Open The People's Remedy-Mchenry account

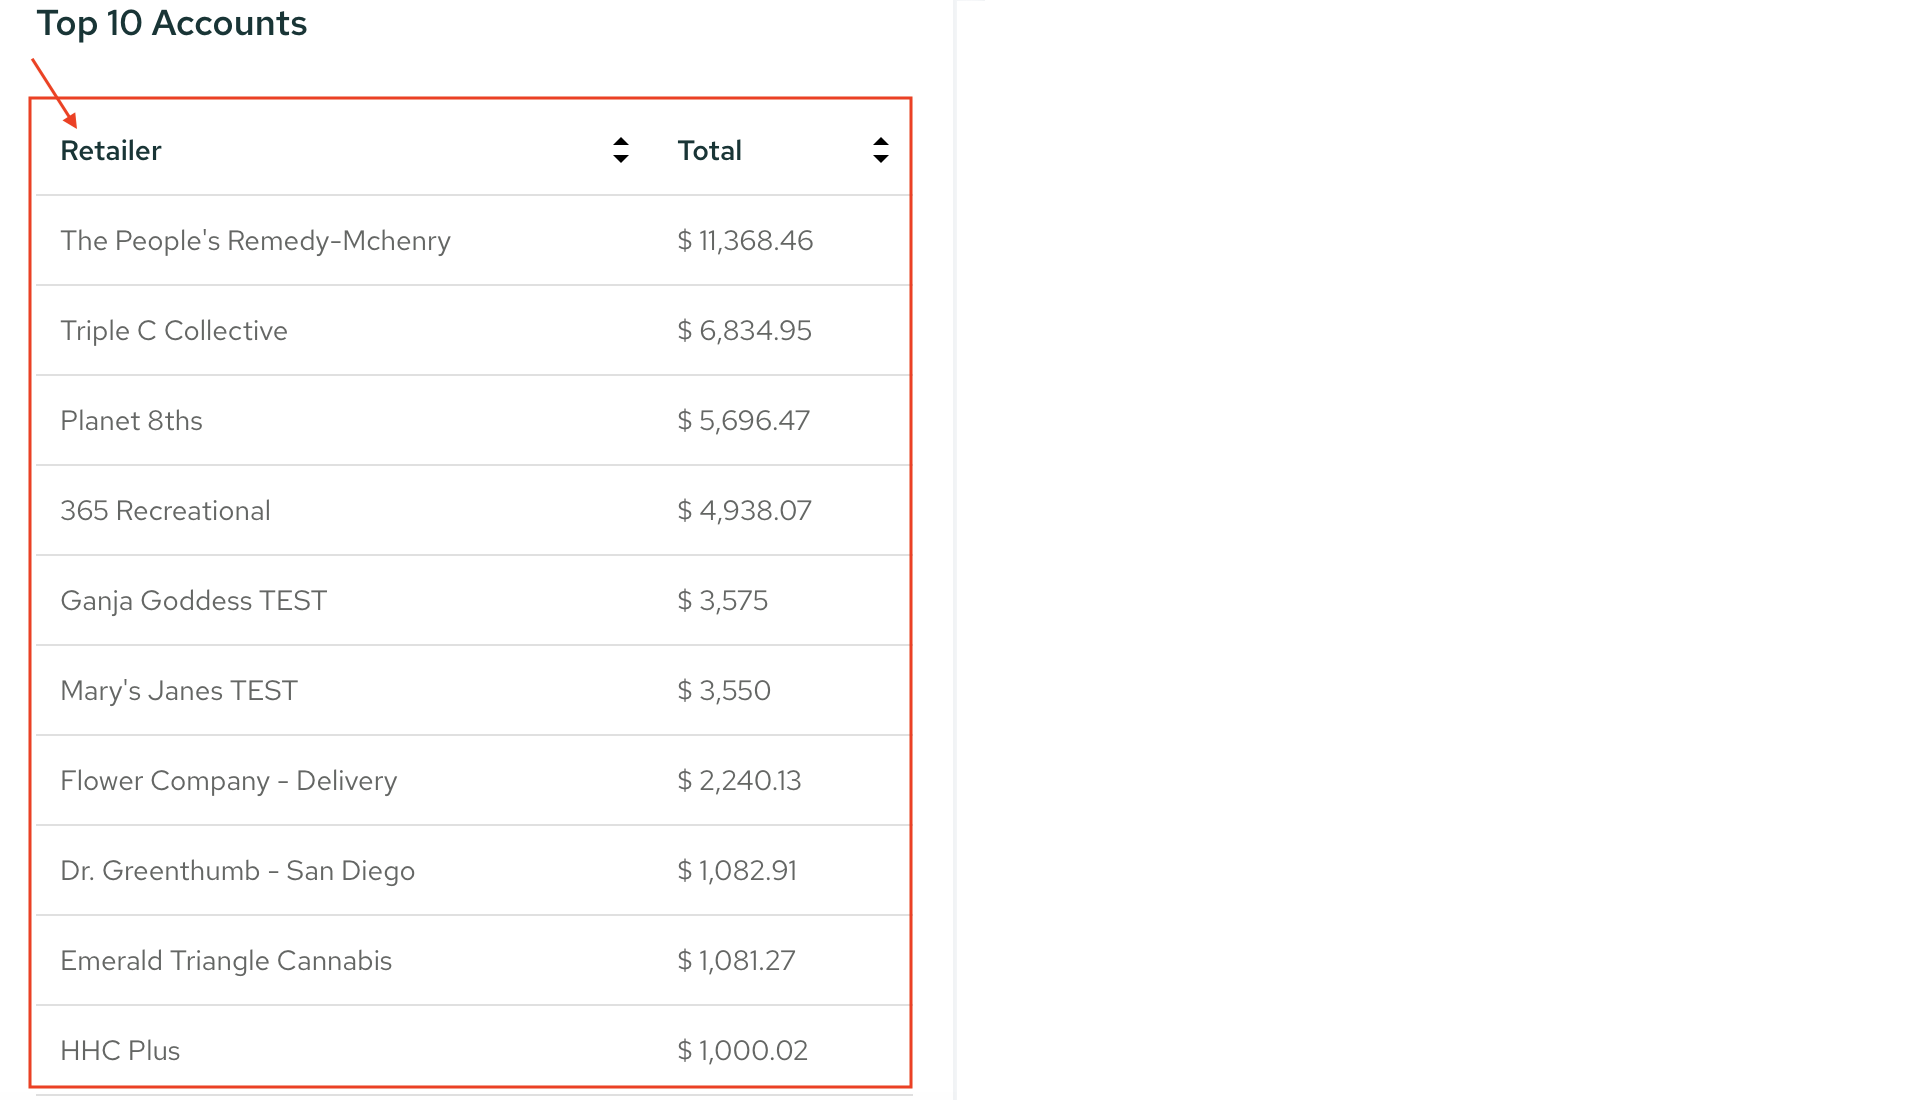[x=255, y=240]
